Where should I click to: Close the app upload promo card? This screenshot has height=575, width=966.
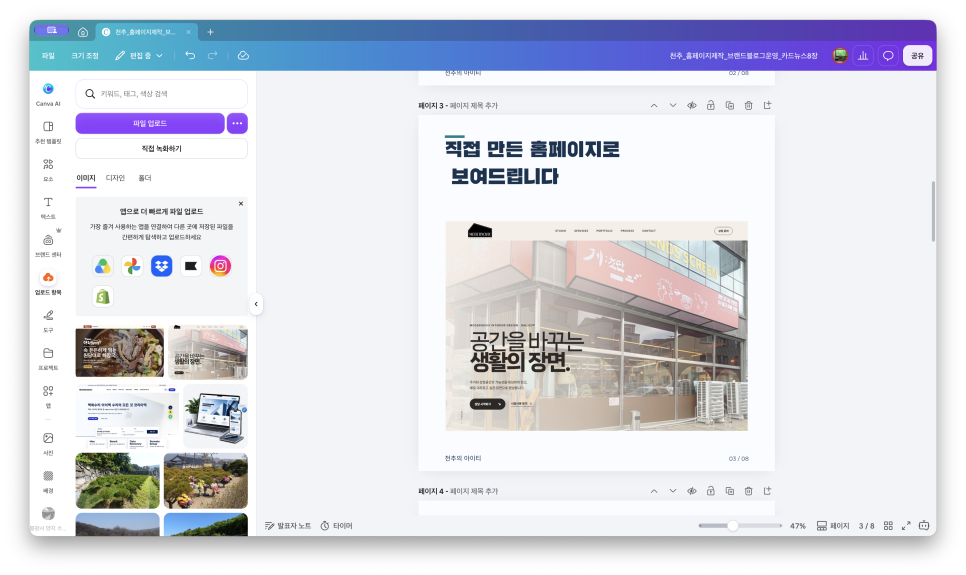click(241, 203)
